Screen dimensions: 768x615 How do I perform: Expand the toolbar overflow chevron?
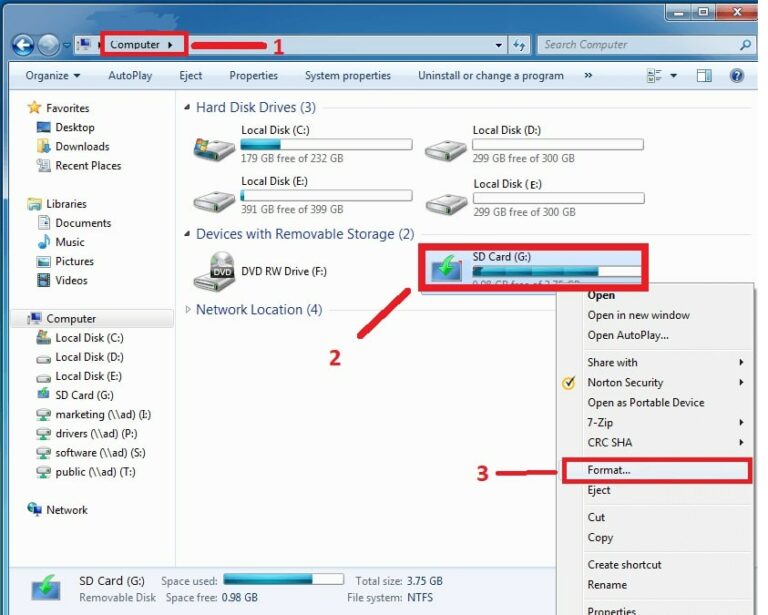point(588,76)
